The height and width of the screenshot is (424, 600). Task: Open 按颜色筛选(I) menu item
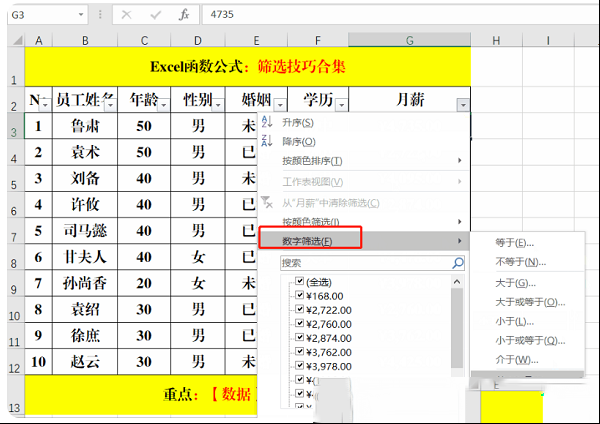(364, 222)
